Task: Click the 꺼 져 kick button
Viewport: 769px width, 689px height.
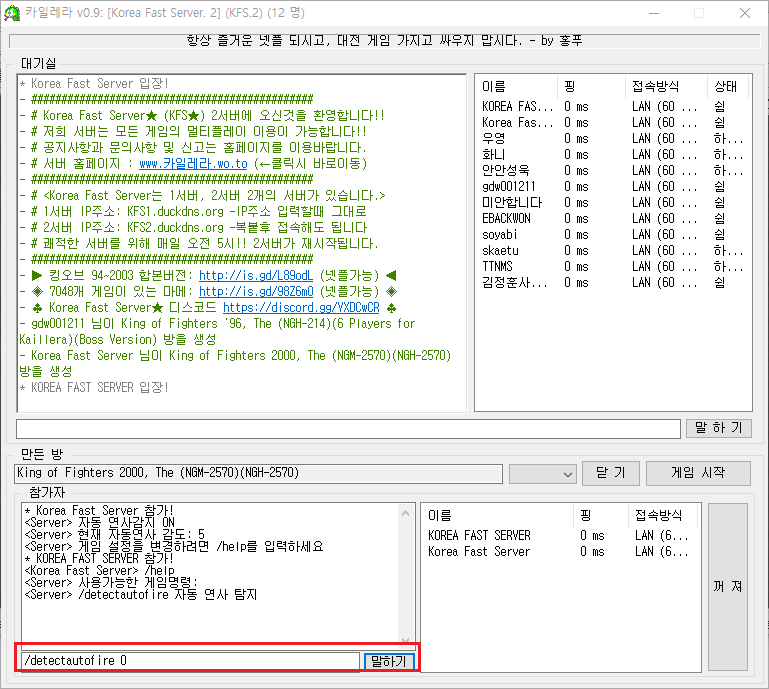Action: click(x=728, y=587)
